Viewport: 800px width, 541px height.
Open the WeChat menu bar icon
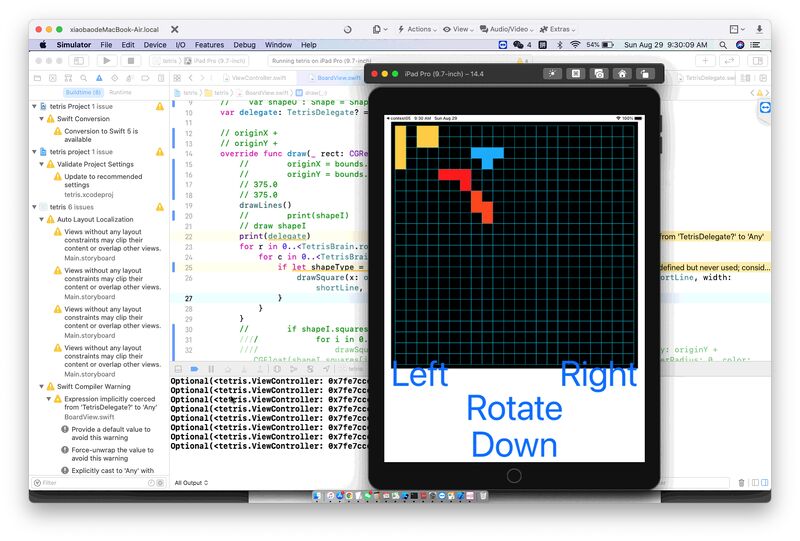(518, 45)
